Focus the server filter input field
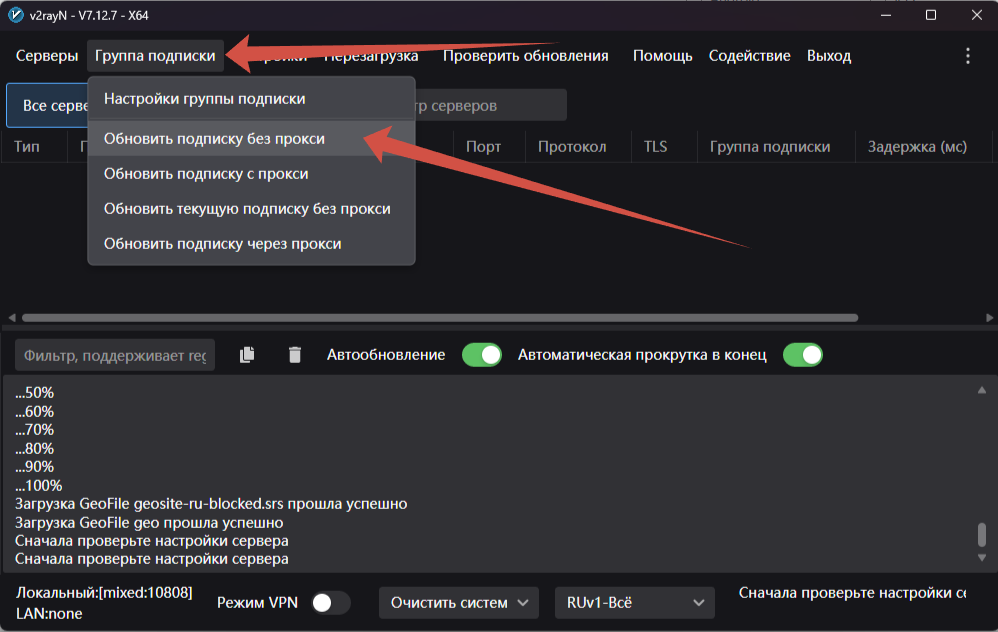The width and height of the screenshot is (998, 632). [x=490, y=105]
